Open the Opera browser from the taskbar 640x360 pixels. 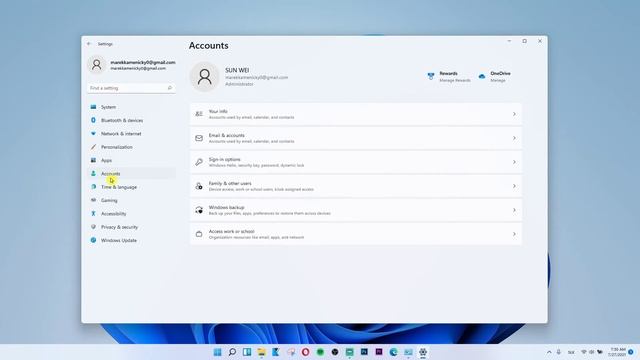305,352
